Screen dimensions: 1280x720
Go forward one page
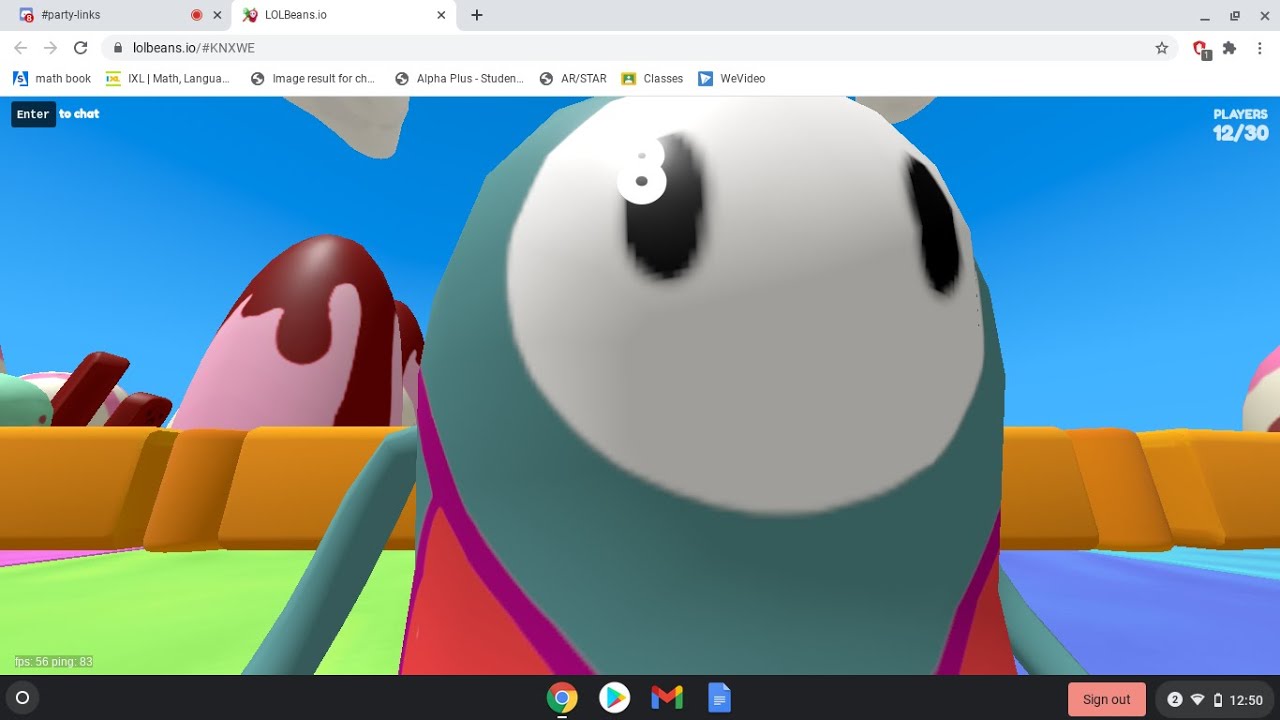click(50, 48)
